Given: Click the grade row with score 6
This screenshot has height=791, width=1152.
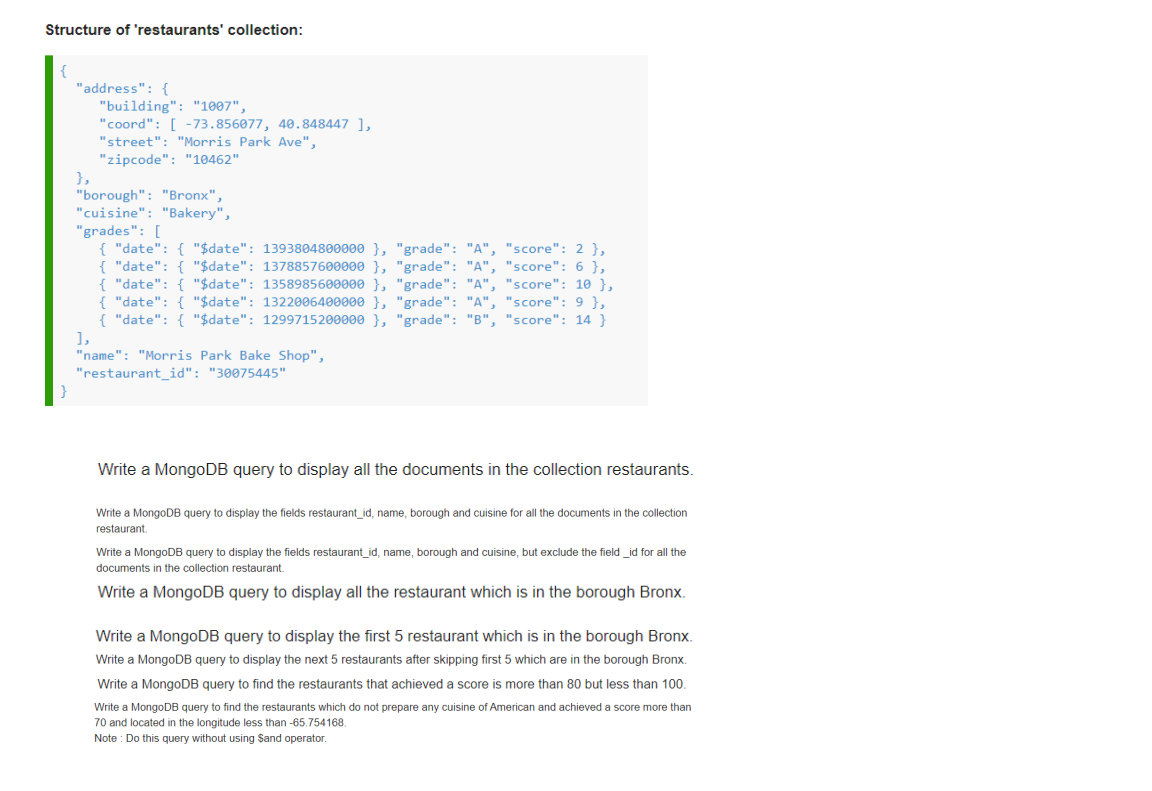Looking at the screenshot, I should [352, 267].
